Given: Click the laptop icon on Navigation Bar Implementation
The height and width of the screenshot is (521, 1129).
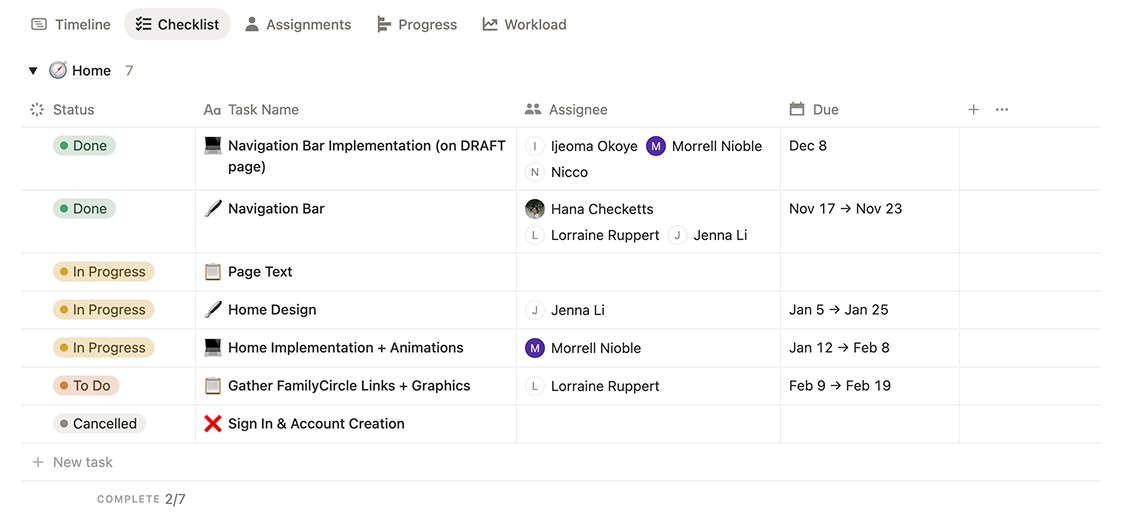Looking at the screenshot, I should coord(212,146).
